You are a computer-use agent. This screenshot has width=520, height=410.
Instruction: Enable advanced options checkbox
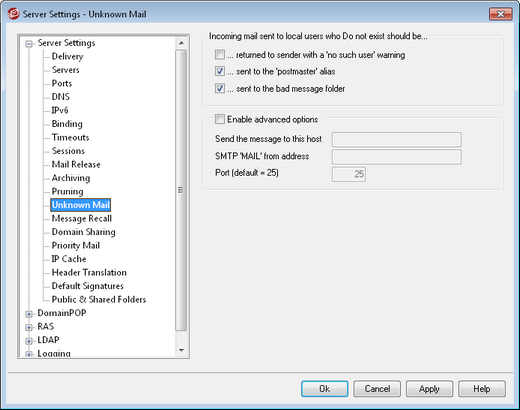(x=220, y=119)
